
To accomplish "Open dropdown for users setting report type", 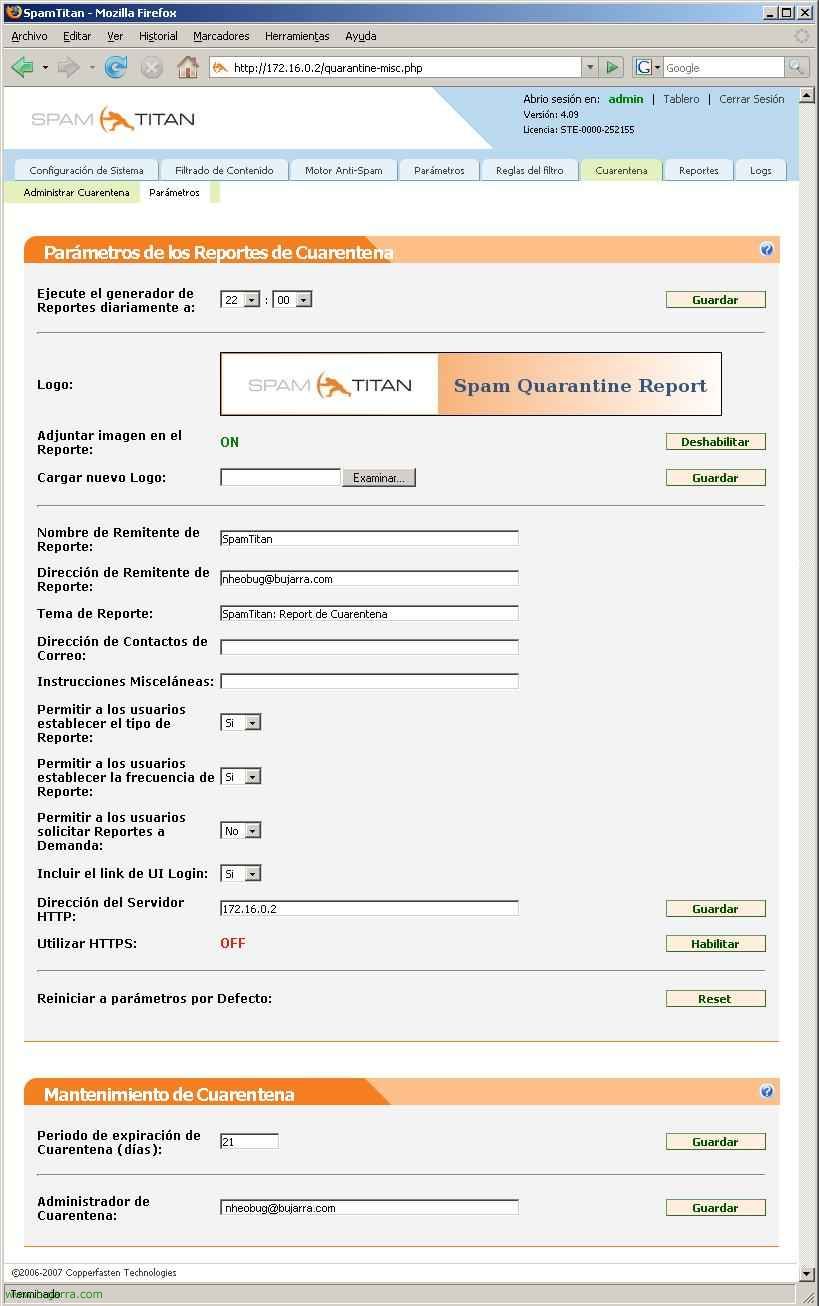I will 240,722.
